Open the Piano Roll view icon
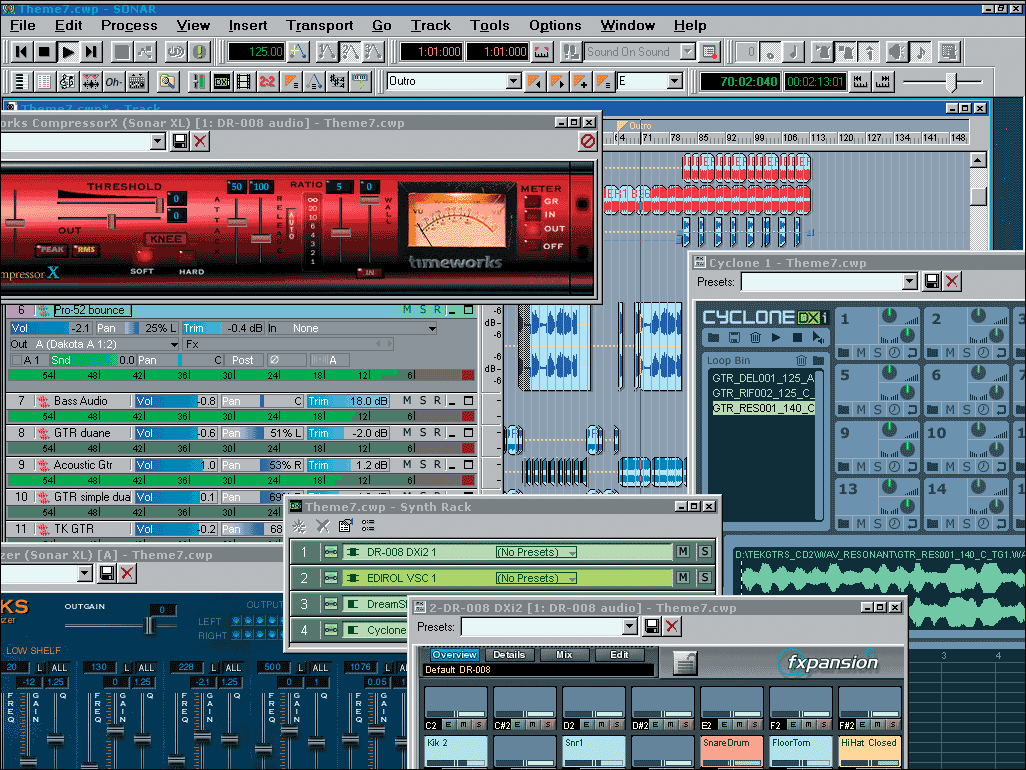This screenshot has height=770, width=1026. [20, 82]
